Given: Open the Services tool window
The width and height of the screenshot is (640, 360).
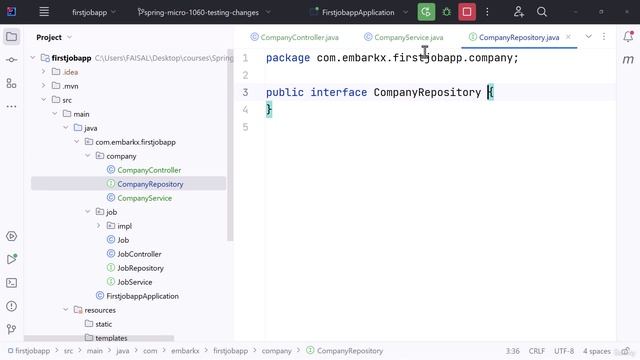Looking at the screenshot, I should (11, 236).
